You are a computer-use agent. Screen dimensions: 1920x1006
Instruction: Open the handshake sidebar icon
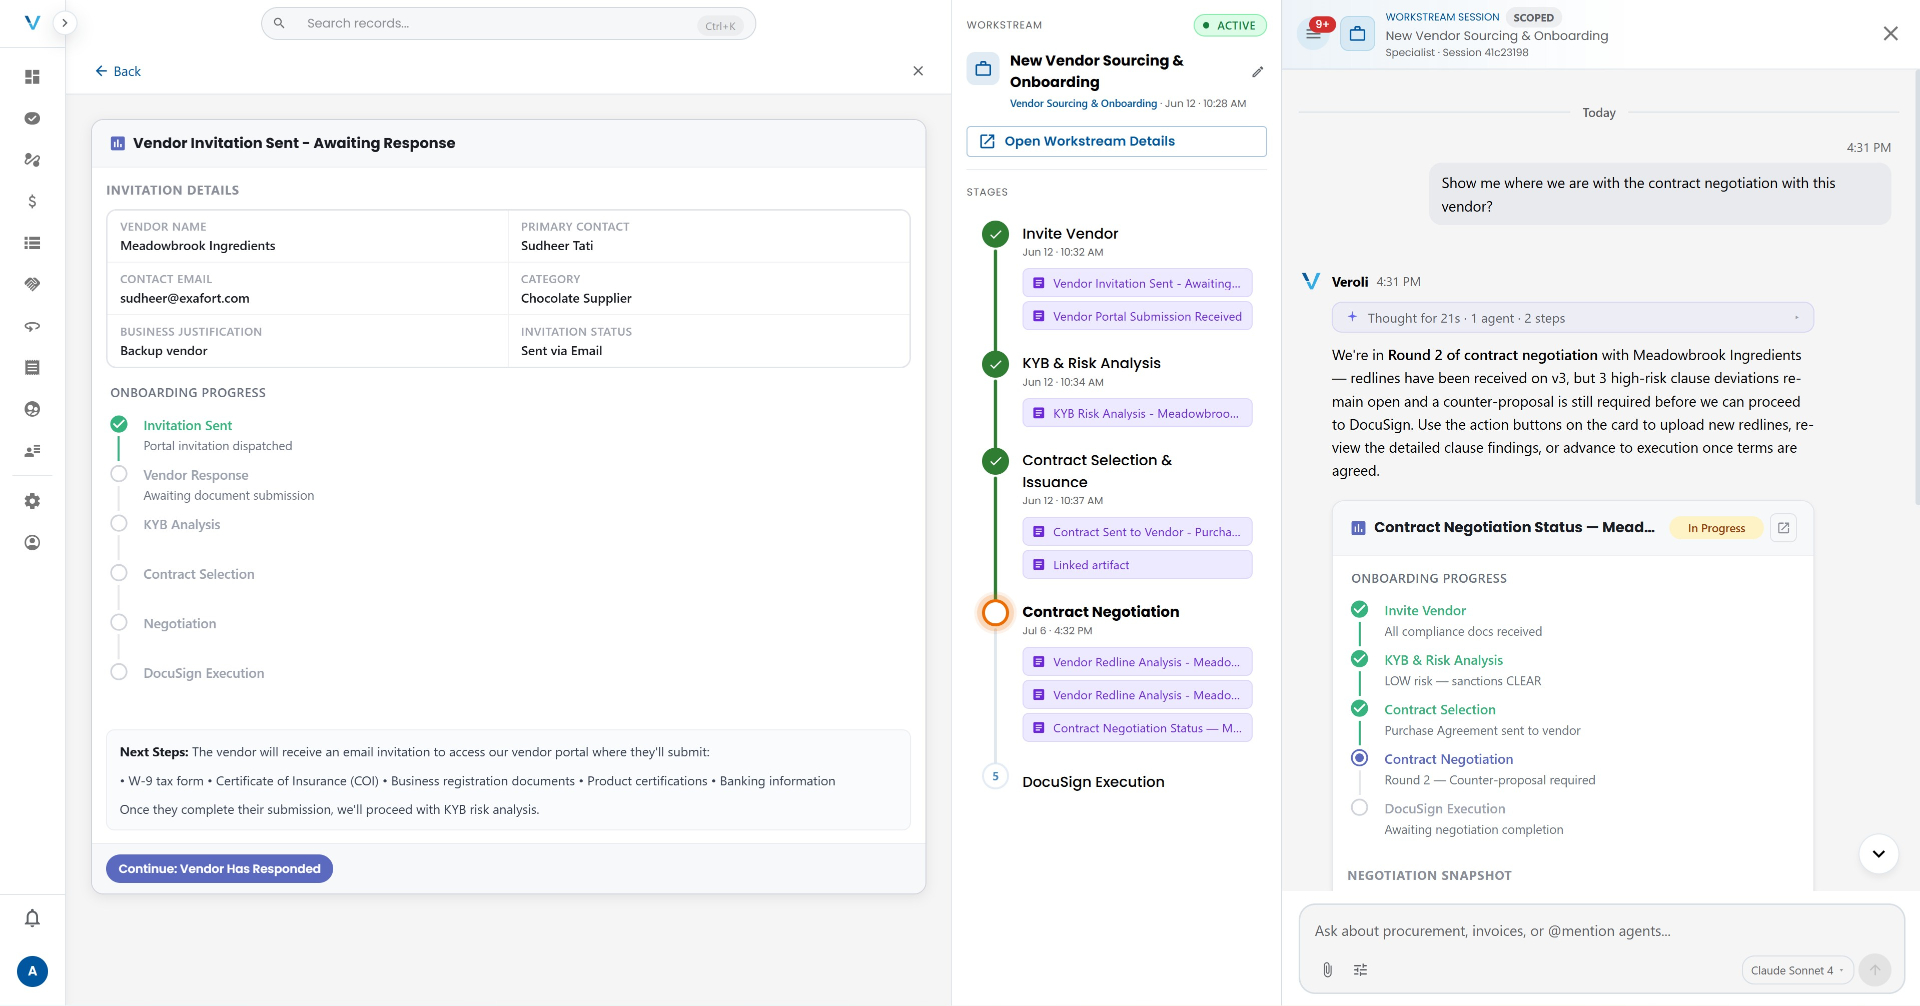[x=32, y=284]
